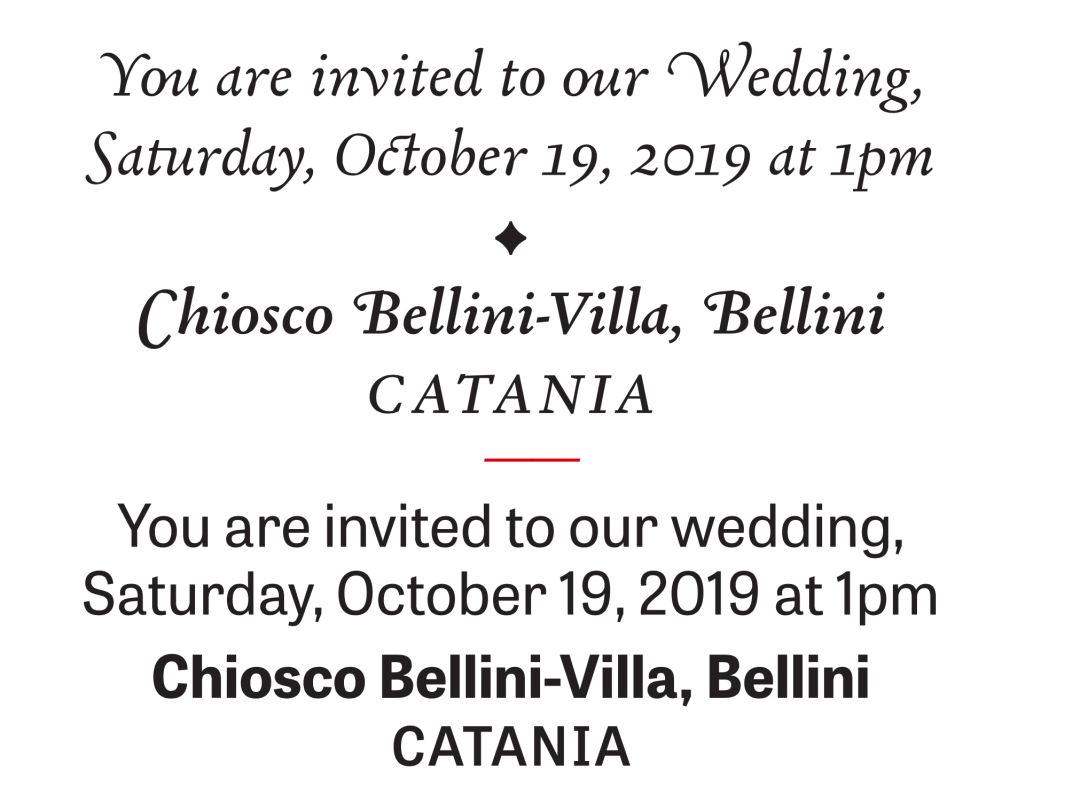
Task: Click the bold sans-serif word "Chiosco"
Action: tap(258, 679)
